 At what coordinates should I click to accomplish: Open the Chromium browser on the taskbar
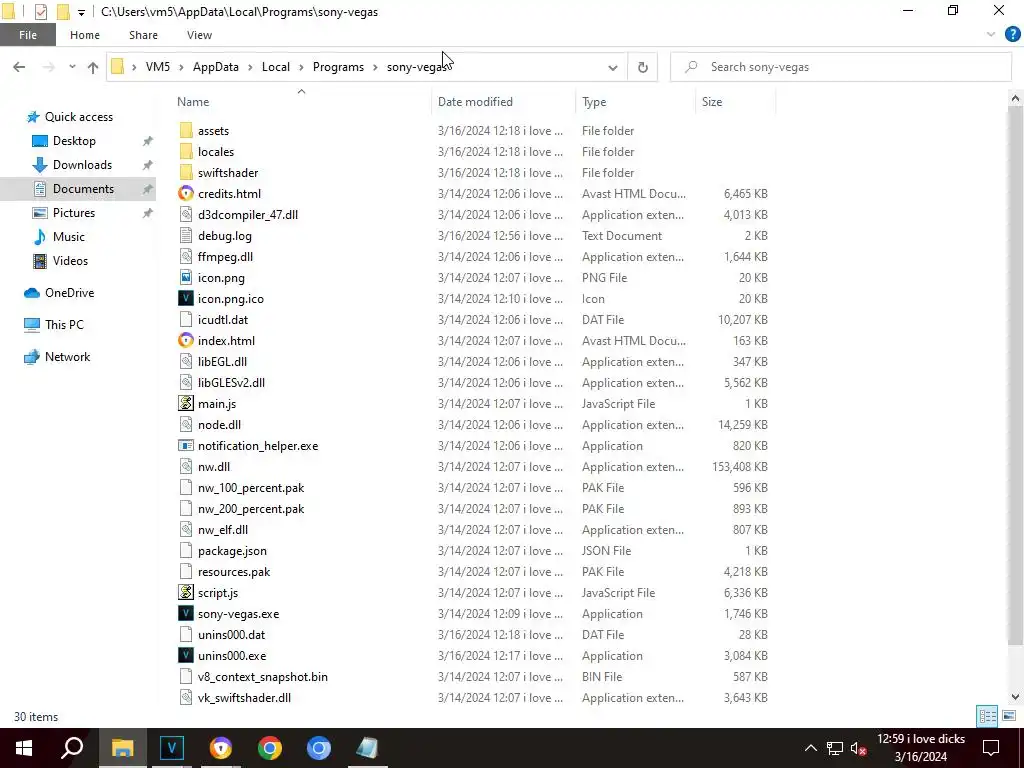319,748
